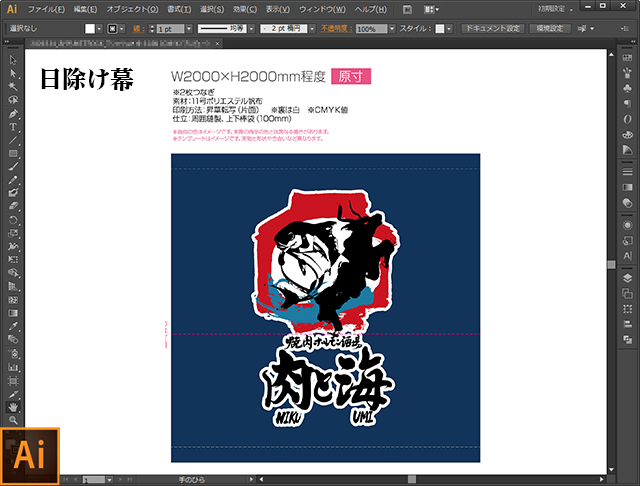Select the Pen tool
The width and height of the screenshot is (640, 486).
point(13,113)
